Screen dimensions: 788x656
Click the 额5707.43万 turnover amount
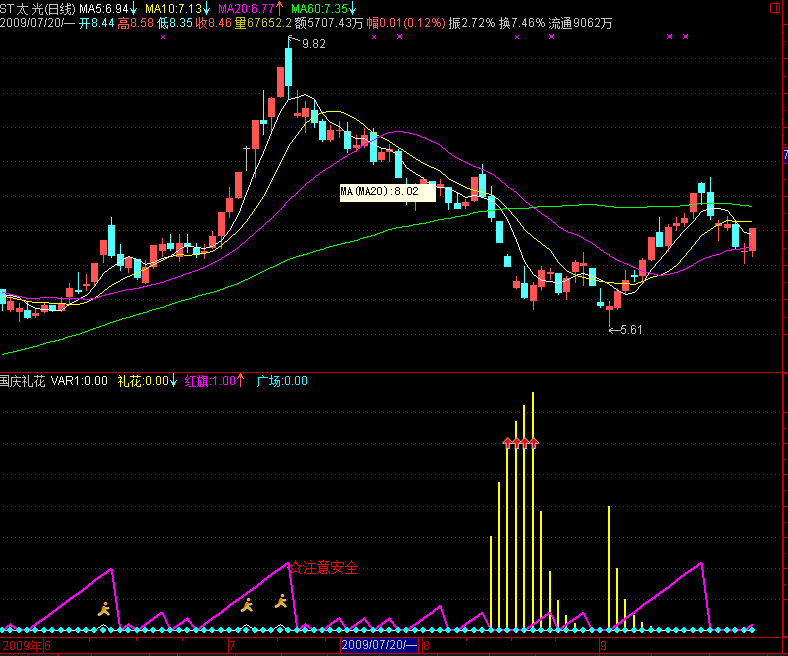pyautogui.click(x=329, y=23)
